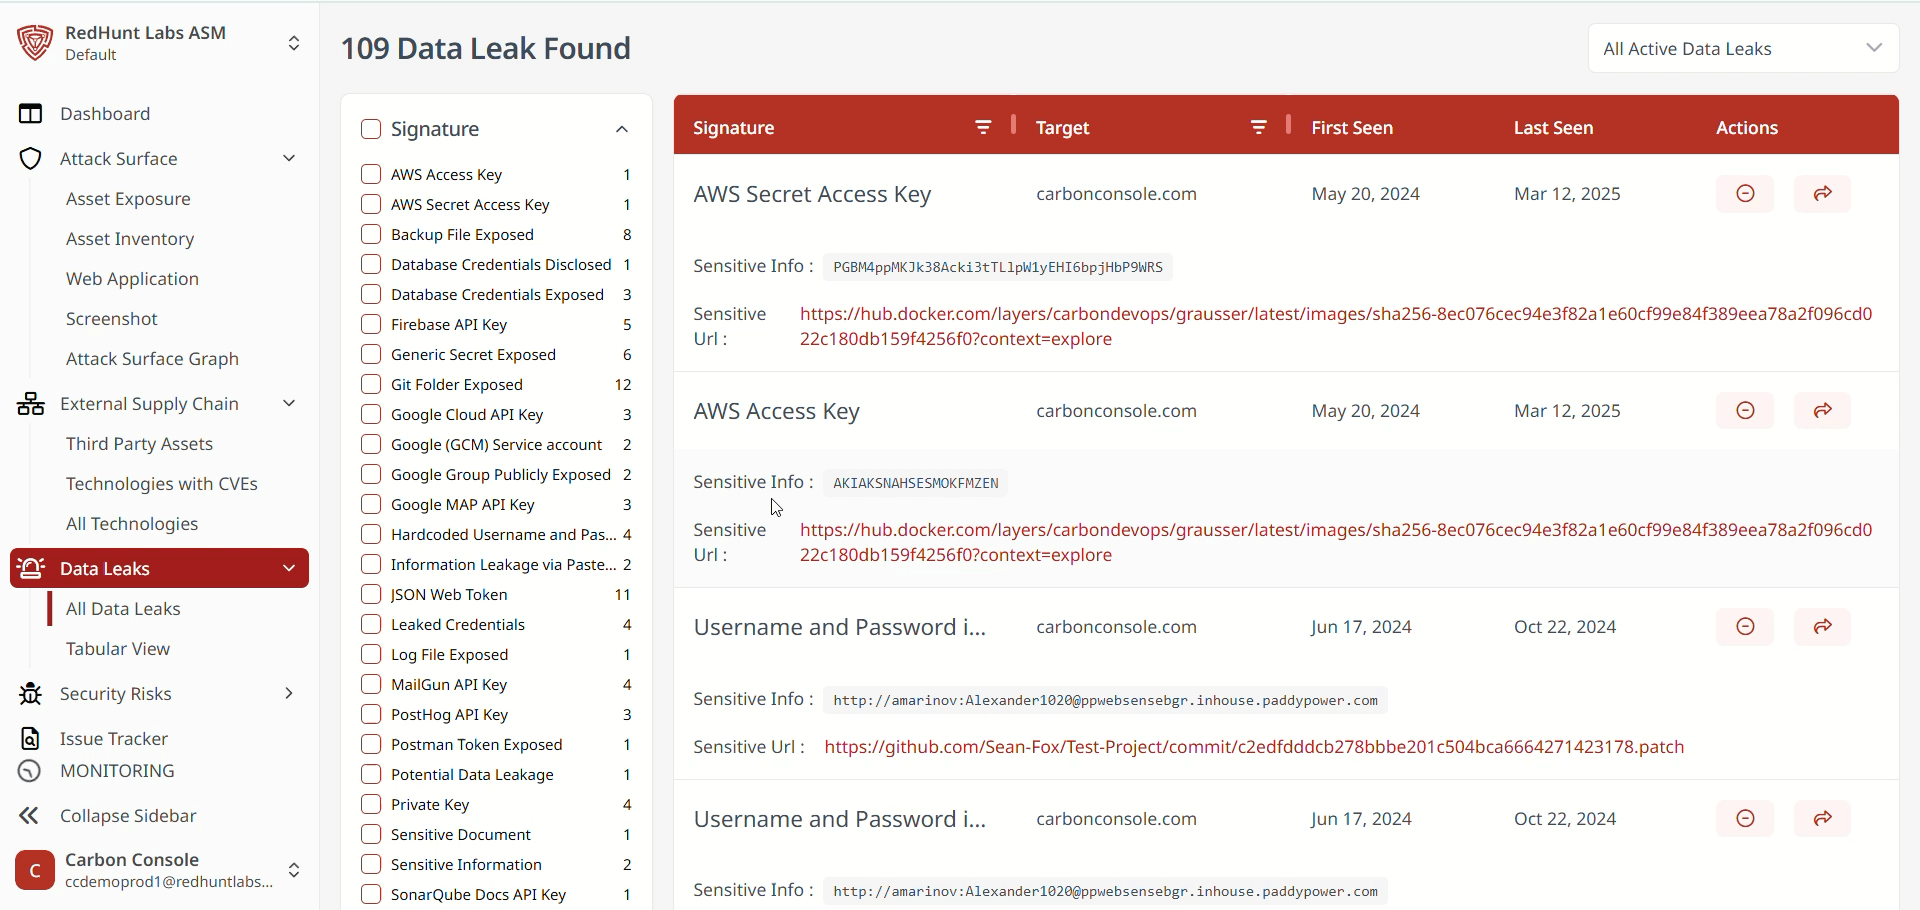Click the Last Seen column header
Image resolution: width=1920 pixels, height=910 pixels.
(1553, 128)
